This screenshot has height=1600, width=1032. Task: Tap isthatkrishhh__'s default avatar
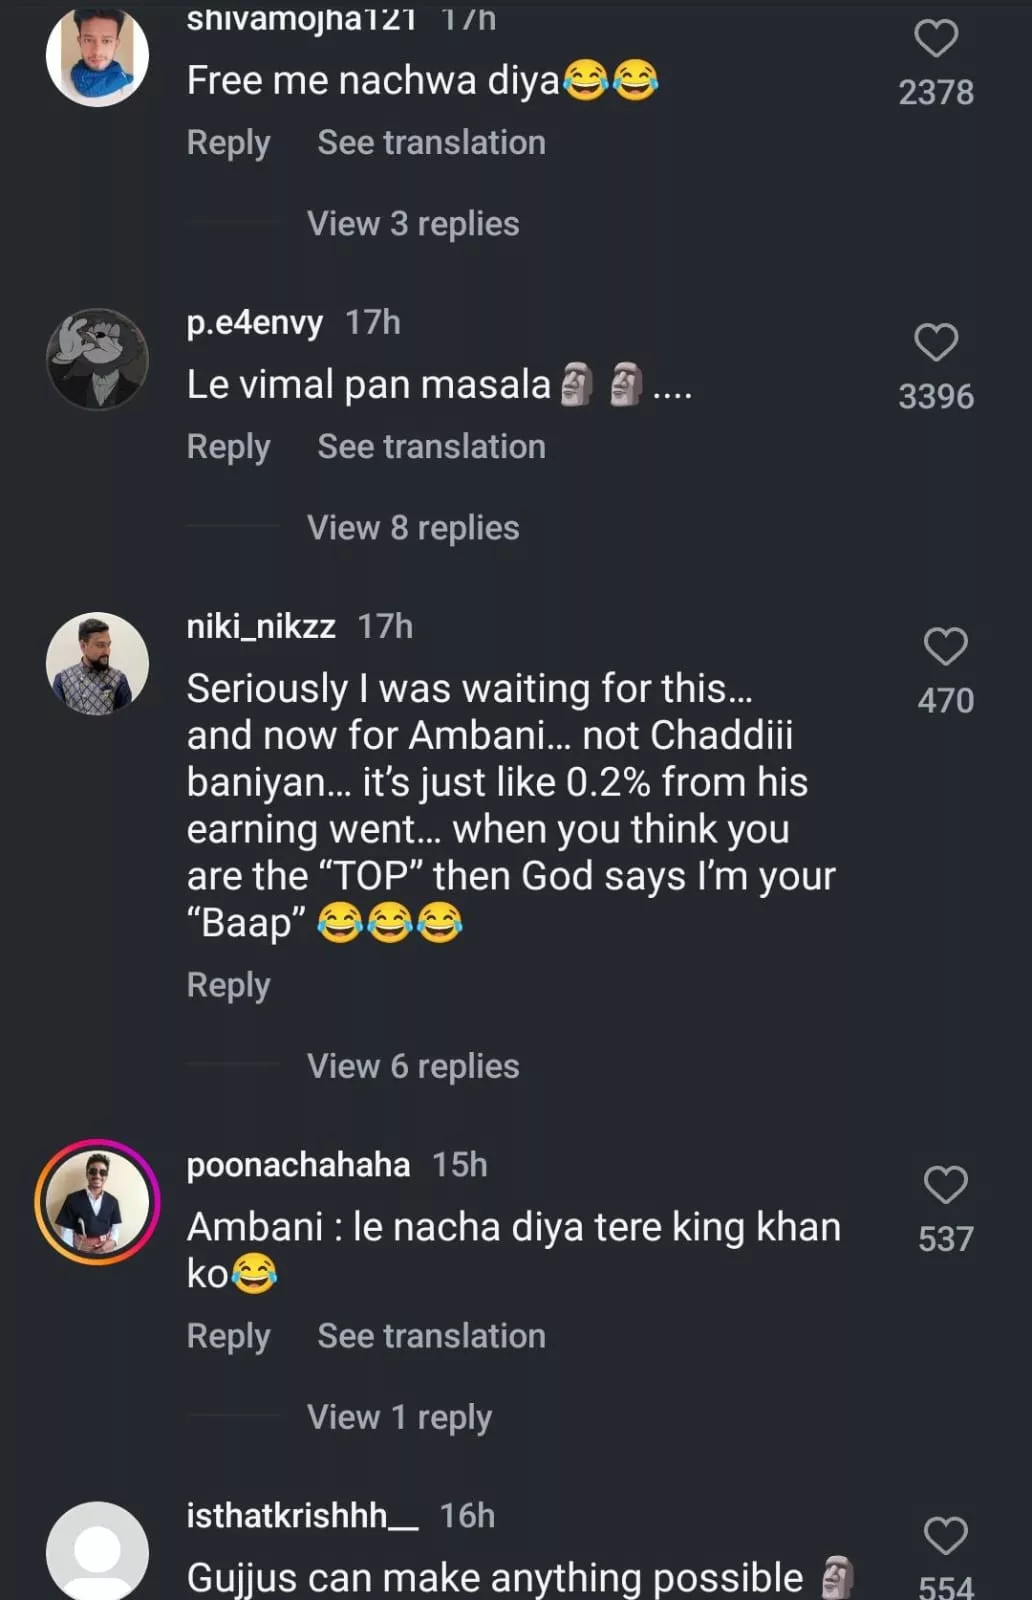[x=97, y=1552]
